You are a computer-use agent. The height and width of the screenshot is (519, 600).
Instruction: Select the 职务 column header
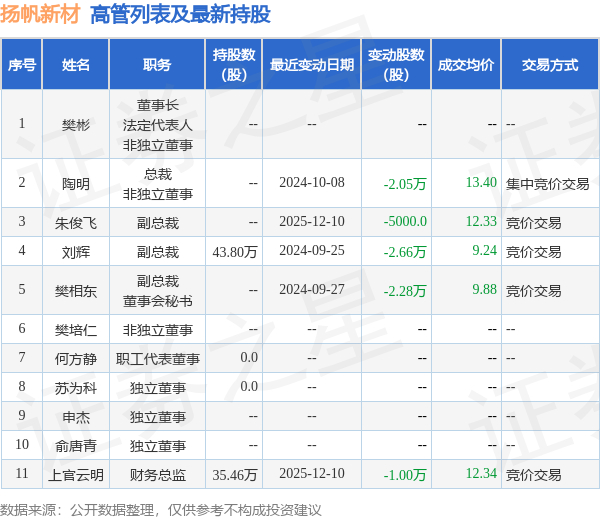coord(157,65)
